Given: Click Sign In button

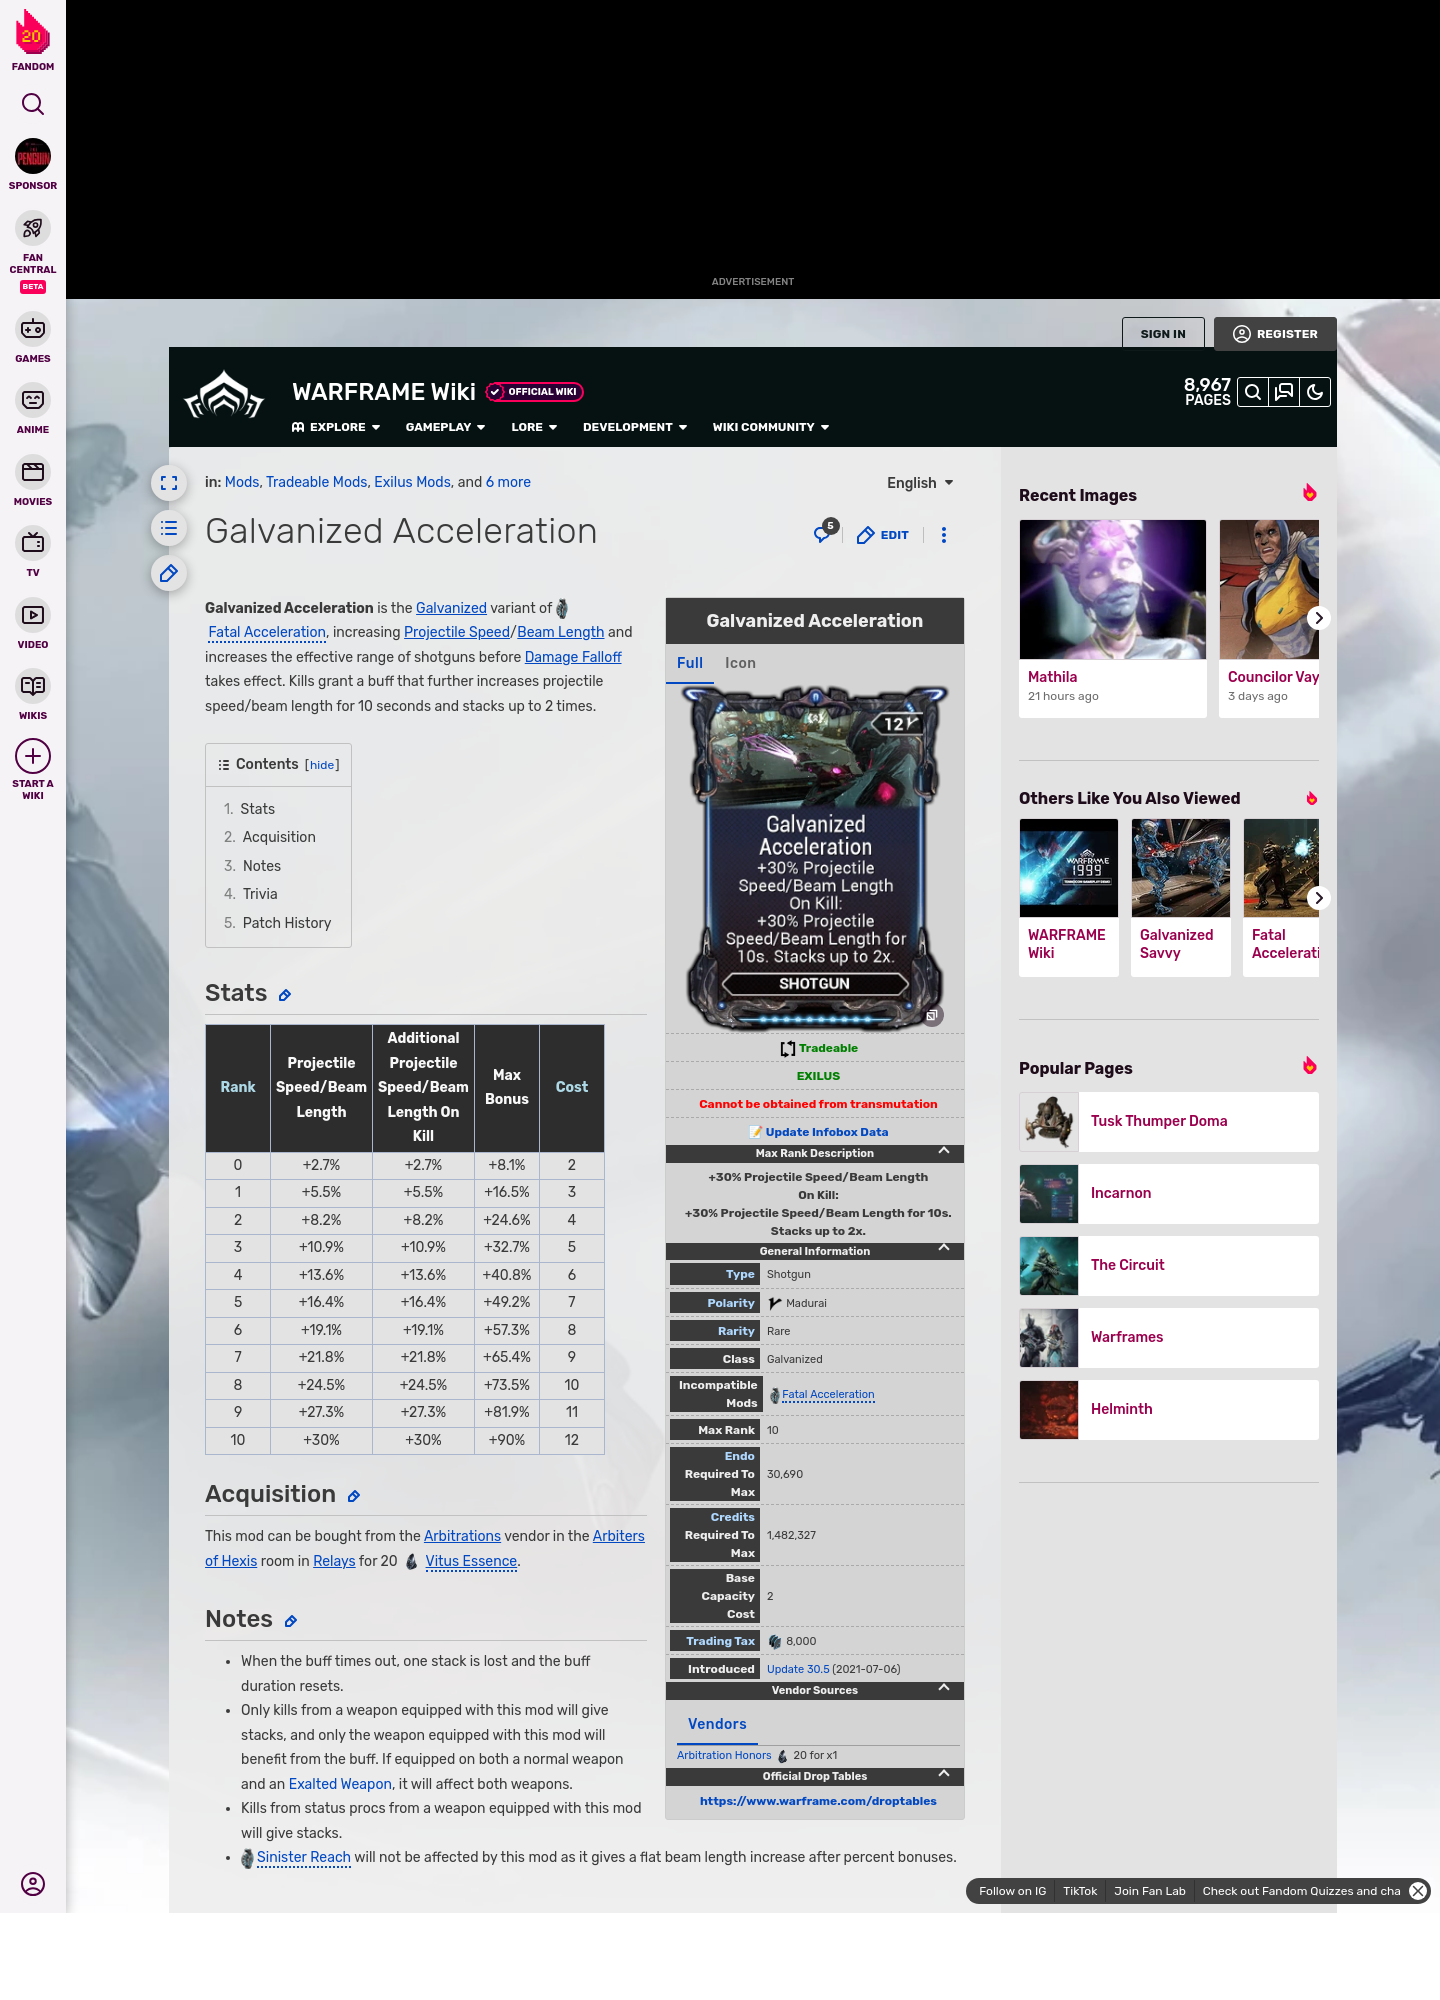Looking at the screenshot, I should [x=1163, y=333].
